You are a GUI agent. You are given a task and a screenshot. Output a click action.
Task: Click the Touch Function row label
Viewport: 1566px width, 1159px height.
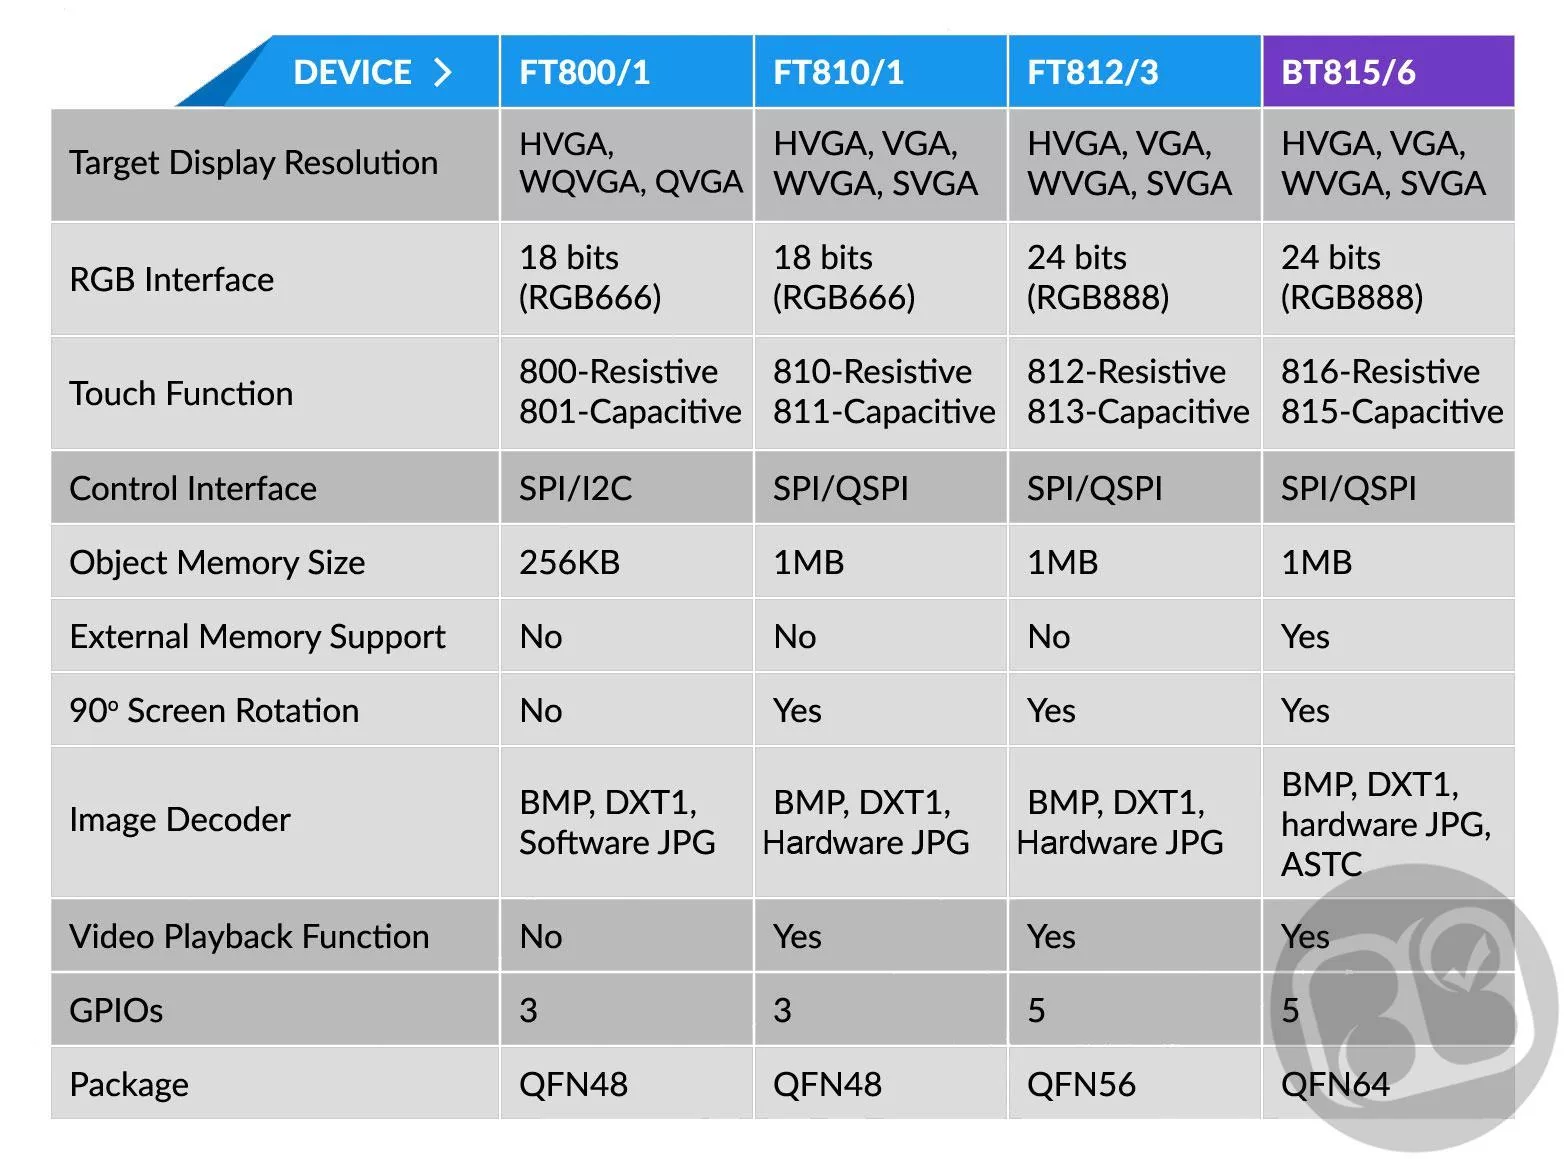[181, 393]
